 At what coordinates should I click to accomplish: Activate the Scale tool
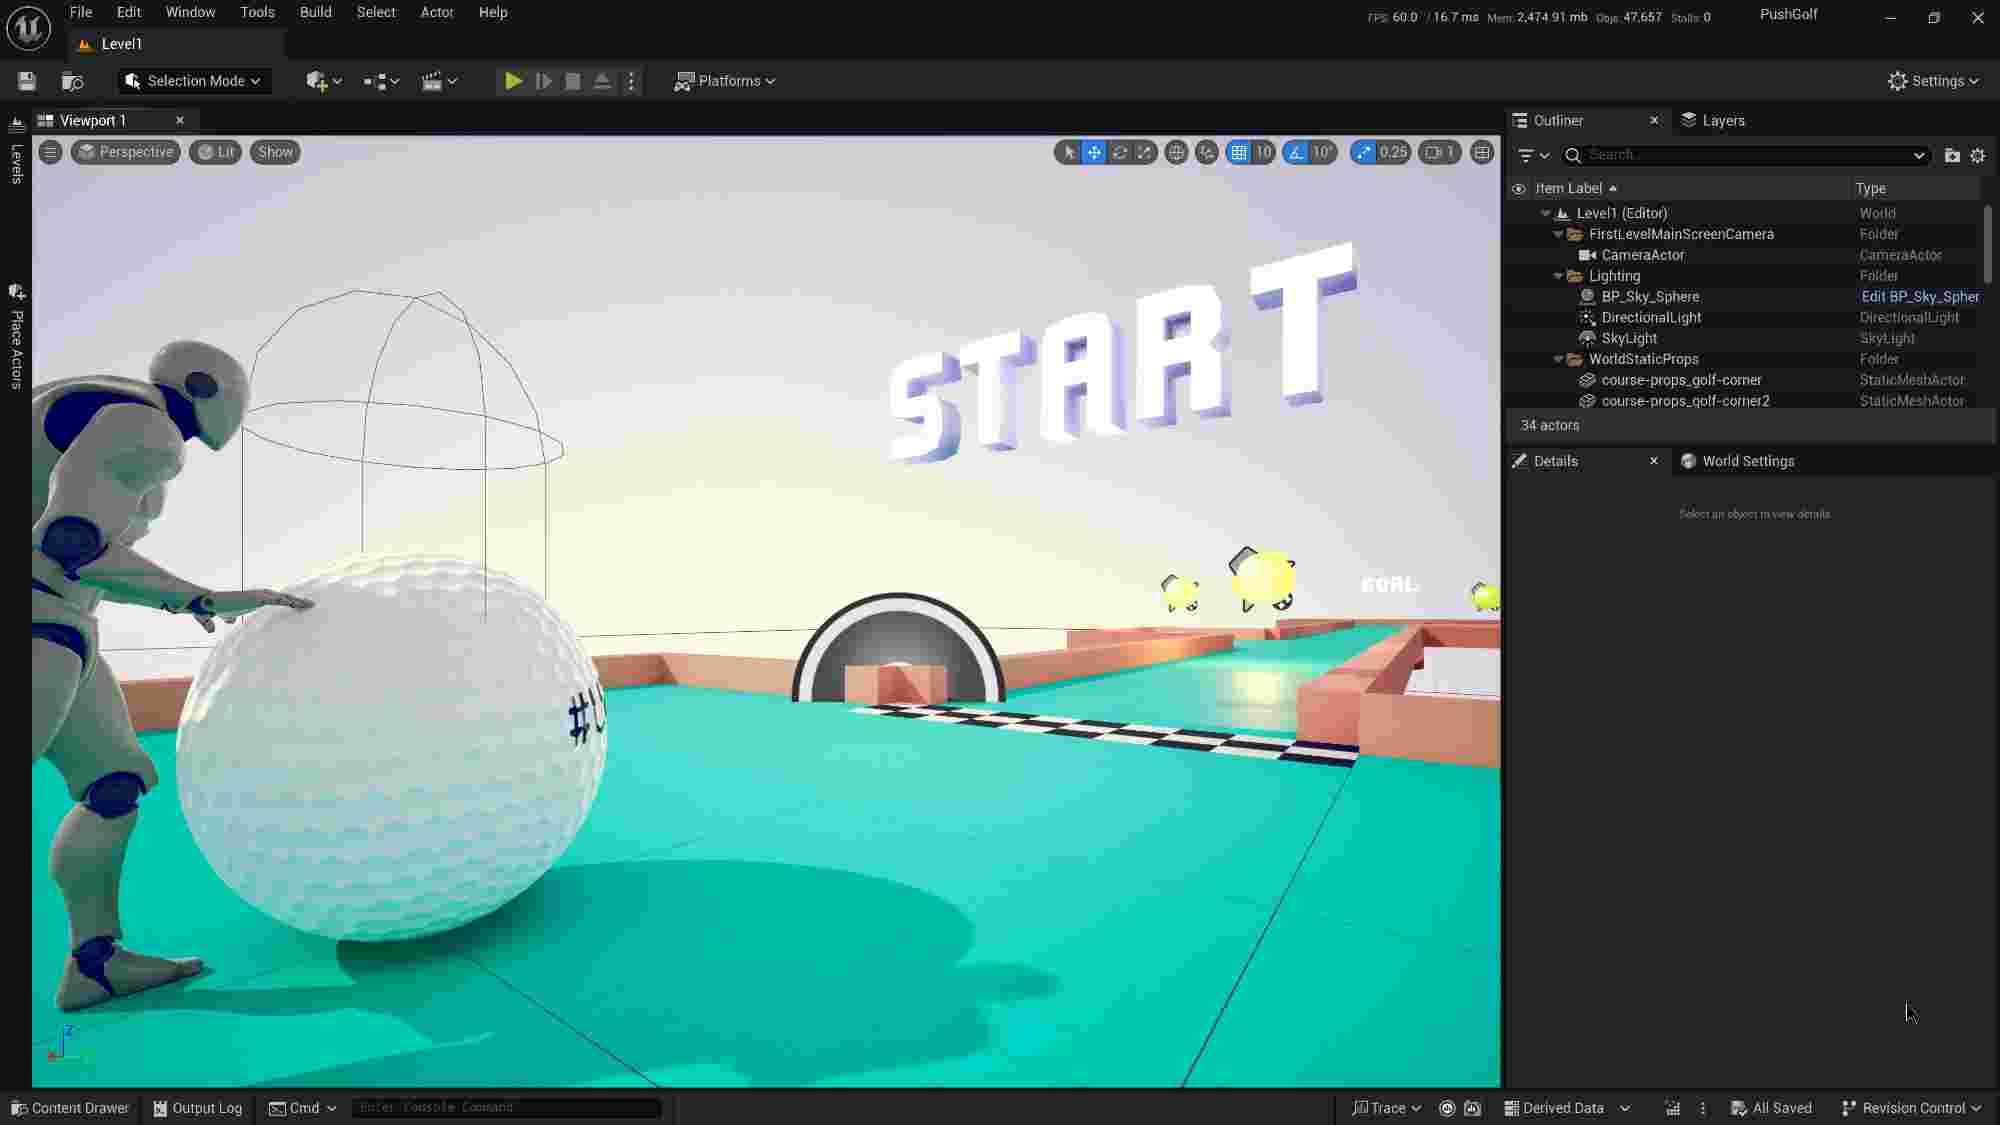click(x=1144, y=152)
